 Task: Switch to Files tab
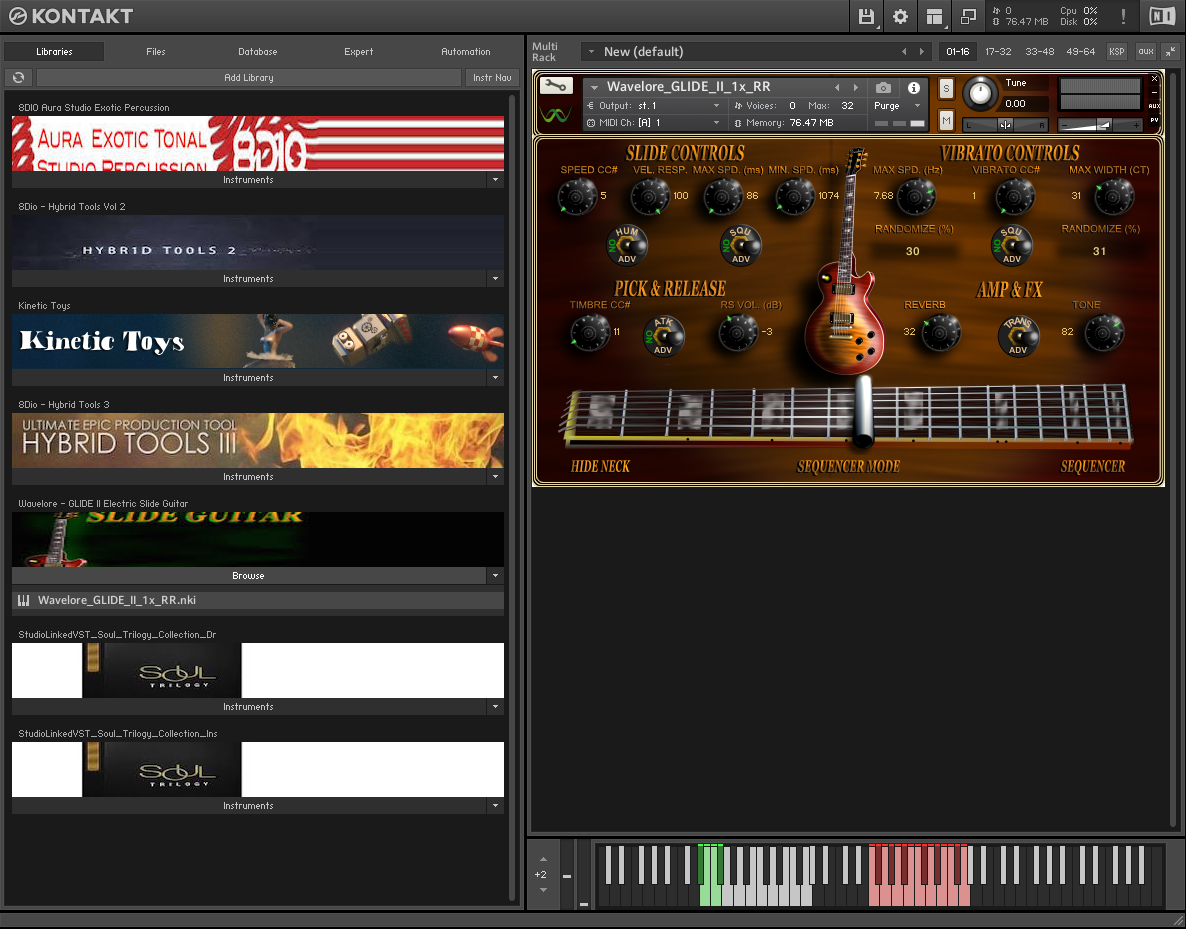(156, 51)
